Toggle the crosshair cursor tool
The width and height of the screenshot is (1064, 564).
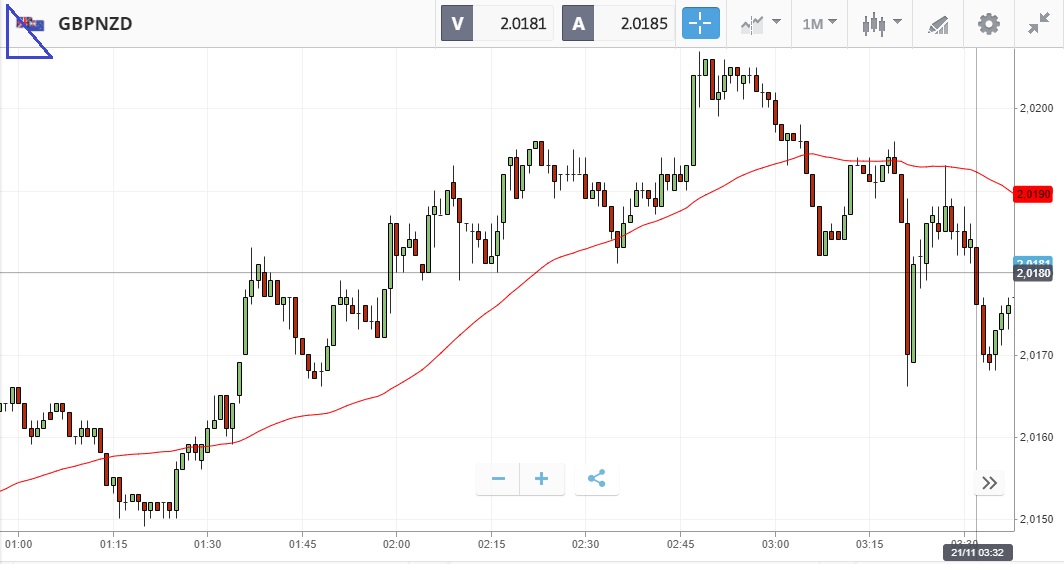[701, 23]
